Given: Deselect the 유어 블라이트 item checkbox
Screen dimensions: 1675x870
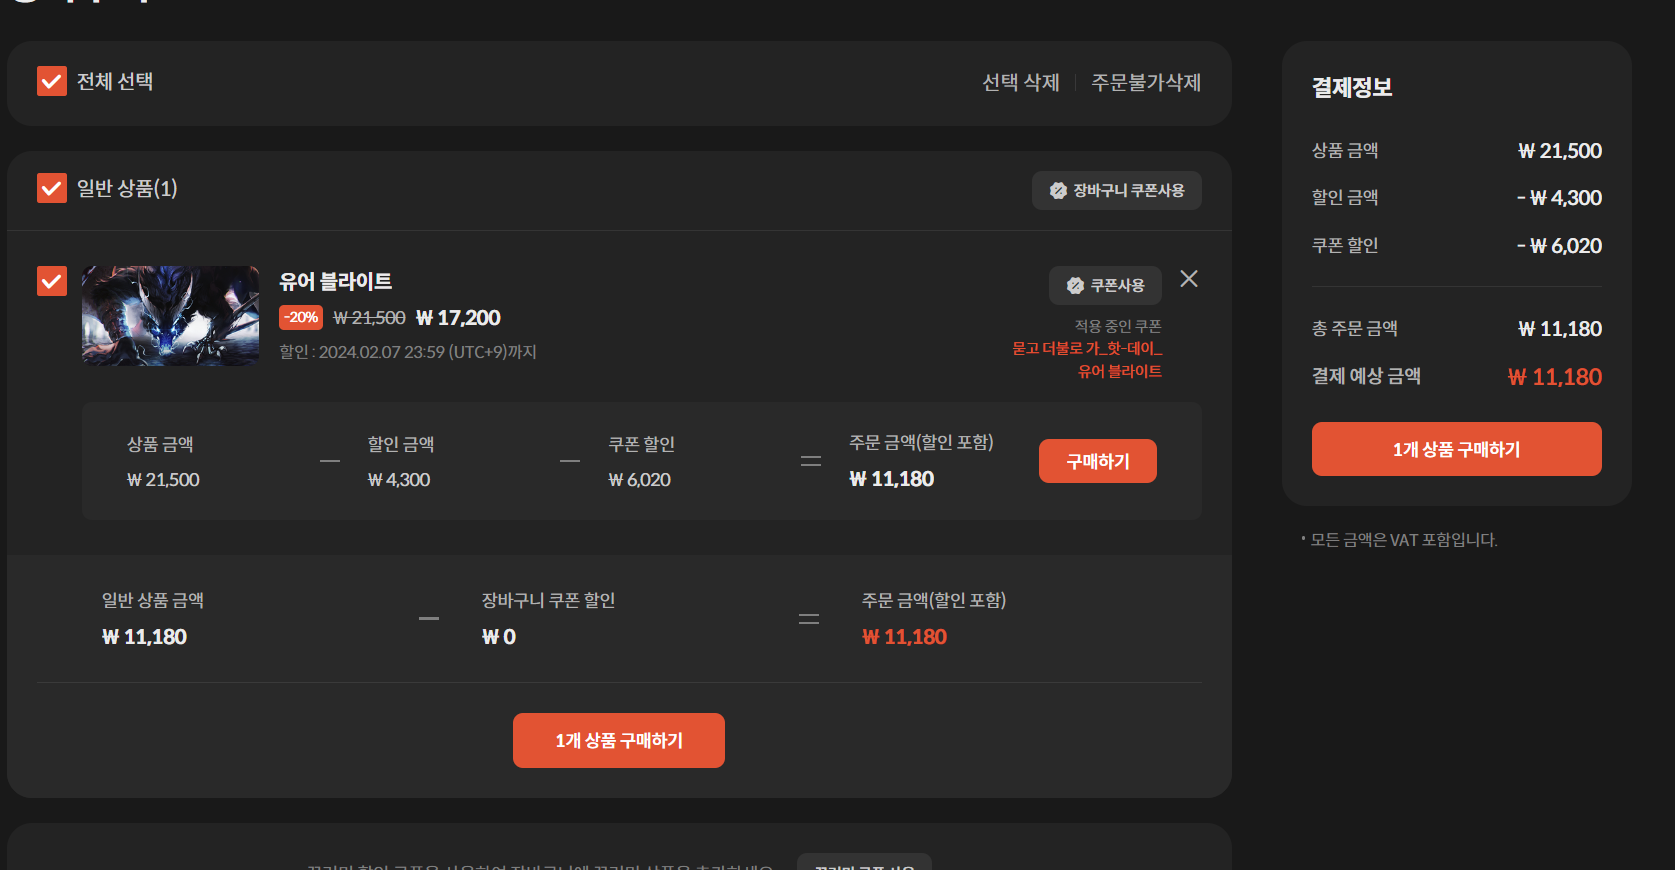Looking at the screenshot, I should pyautogui.click(x=52, y=281).
